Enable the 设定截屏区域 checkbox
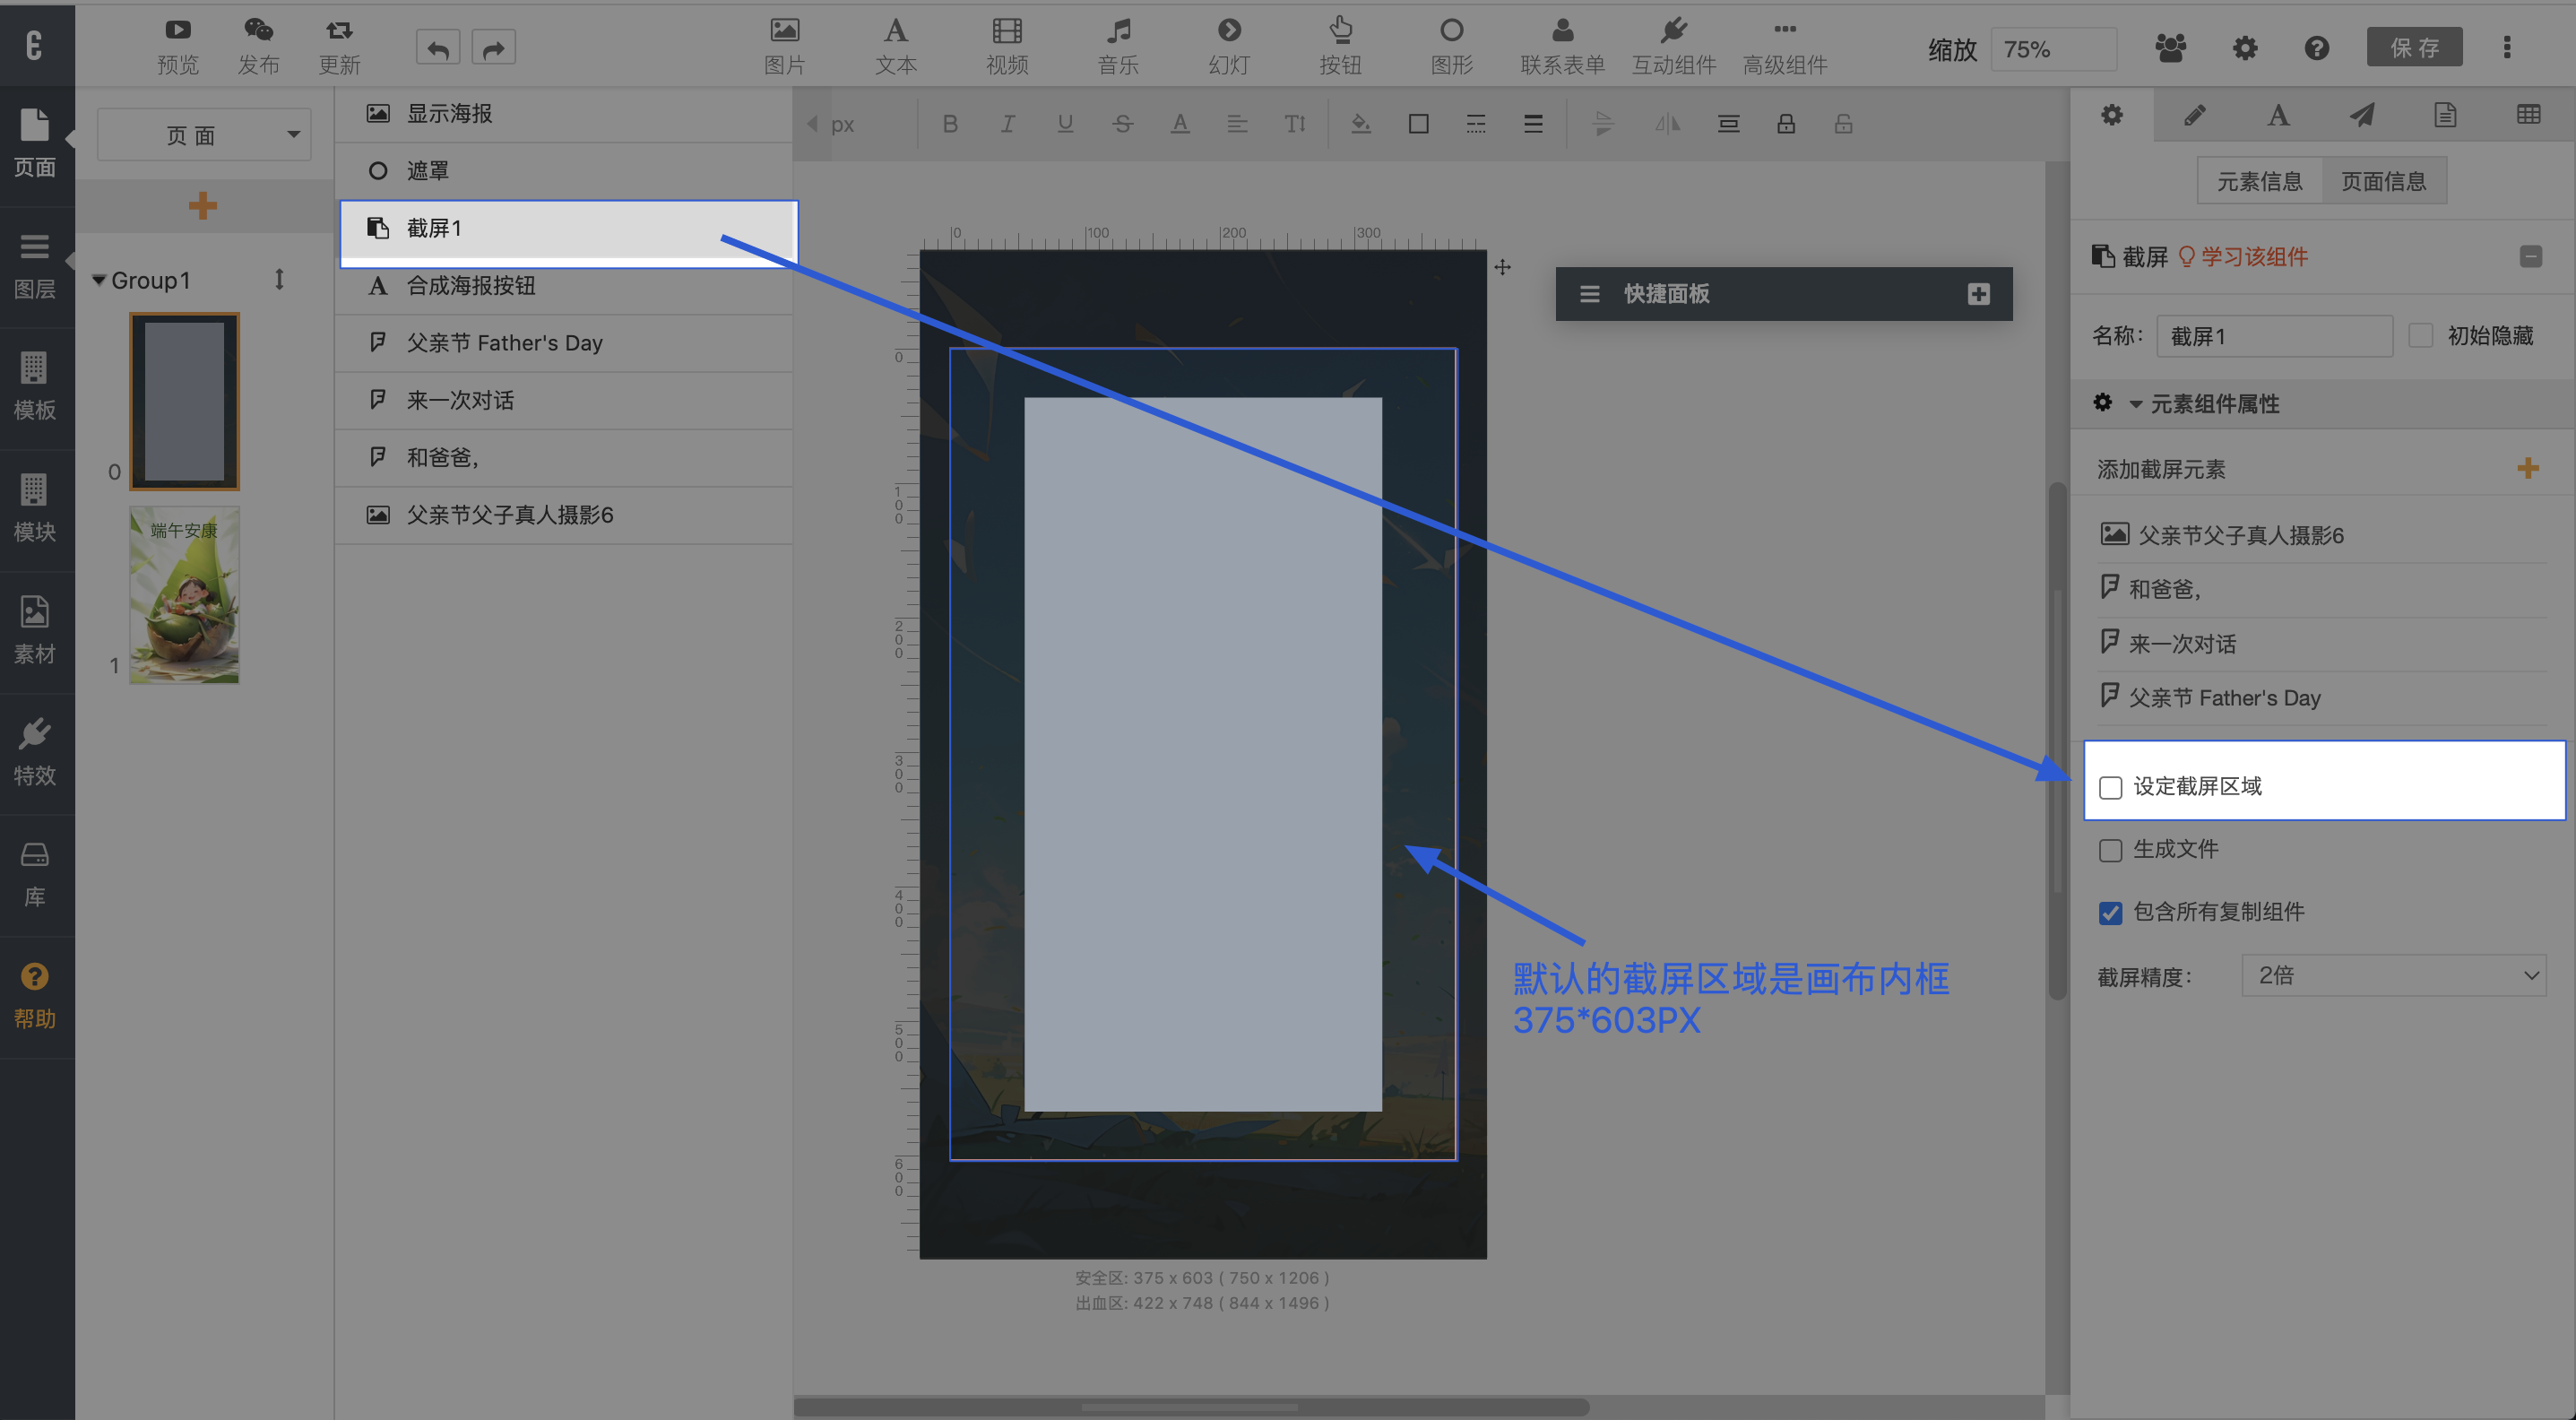 pos(2110,788)
